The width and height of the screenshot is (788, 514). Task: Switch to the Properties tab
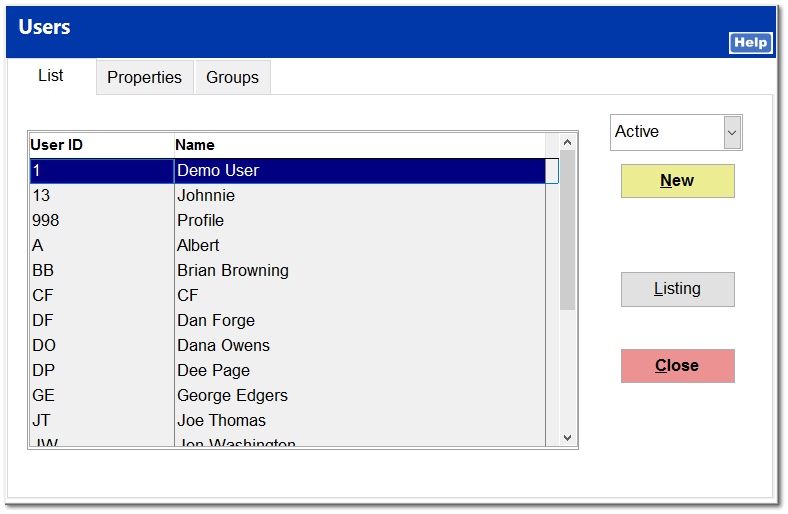click(x=144, y=77)
